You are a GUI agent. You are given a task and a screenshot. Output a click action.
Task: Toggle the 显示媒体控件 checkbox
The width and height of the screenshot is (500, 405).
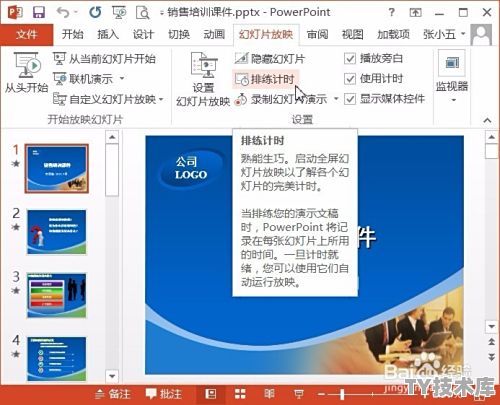click(350, 99)
